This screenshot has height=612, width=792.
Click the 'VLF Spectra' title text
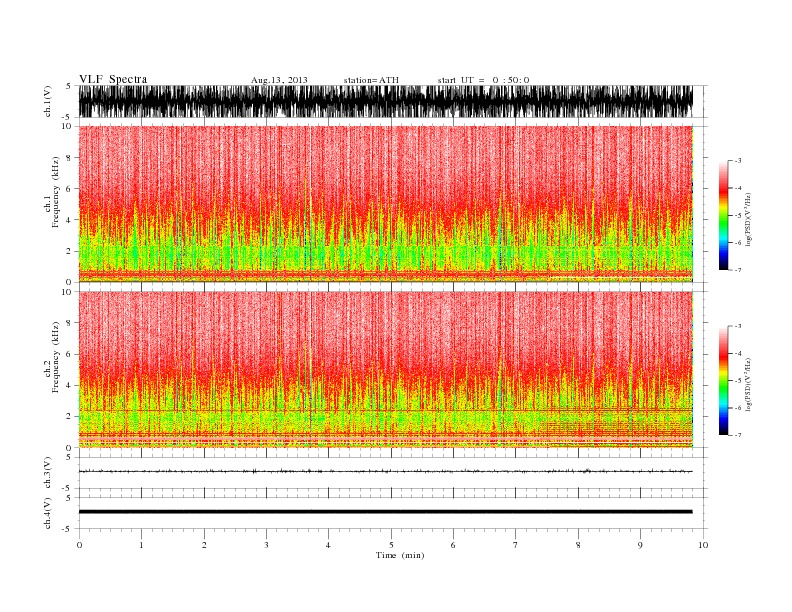pyautogui.click(x=113, y=79)
